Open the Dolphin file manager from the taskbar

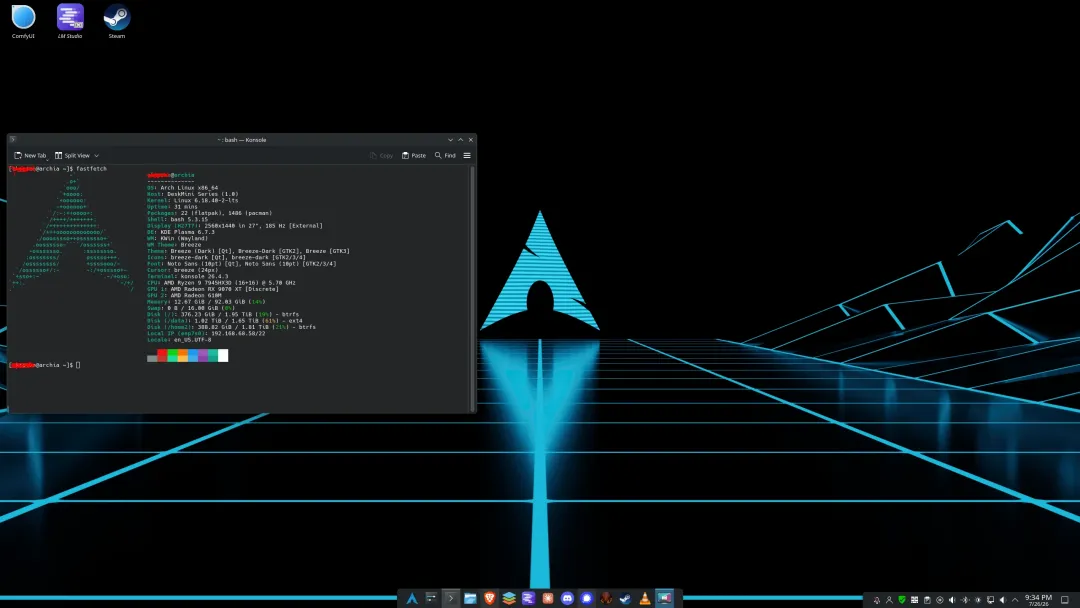pyautogui.click(x=470, y=598)
